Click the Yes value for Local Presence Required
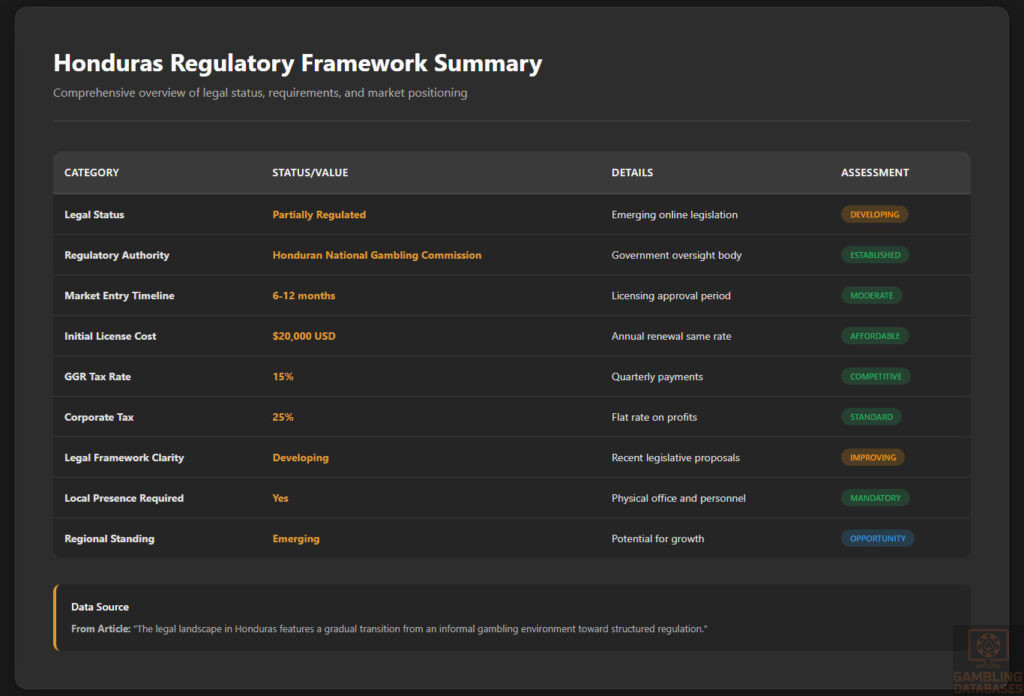Image resolution: width=1024 pixels, height=696 pixels. (x=280, y=497)
